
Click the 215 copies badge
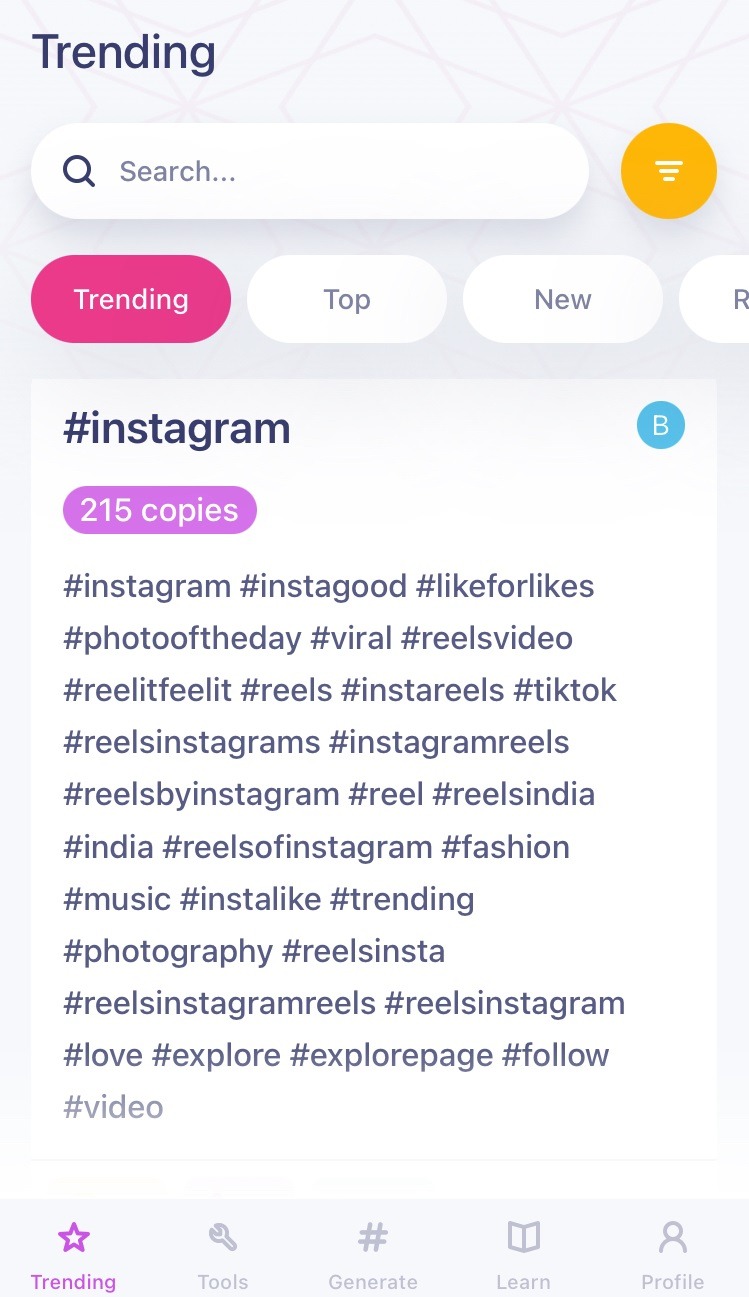click(x=159, y=510)
